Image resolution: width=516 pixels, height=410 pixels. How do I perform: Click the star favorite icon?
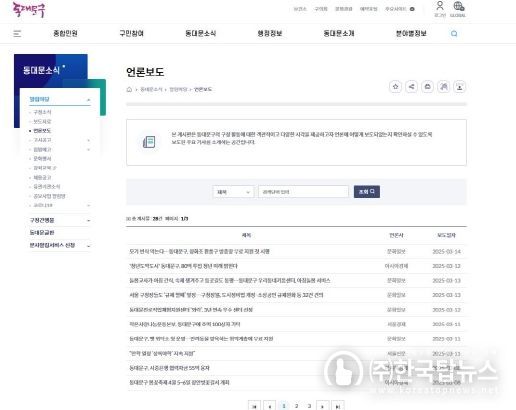point(395,87)
